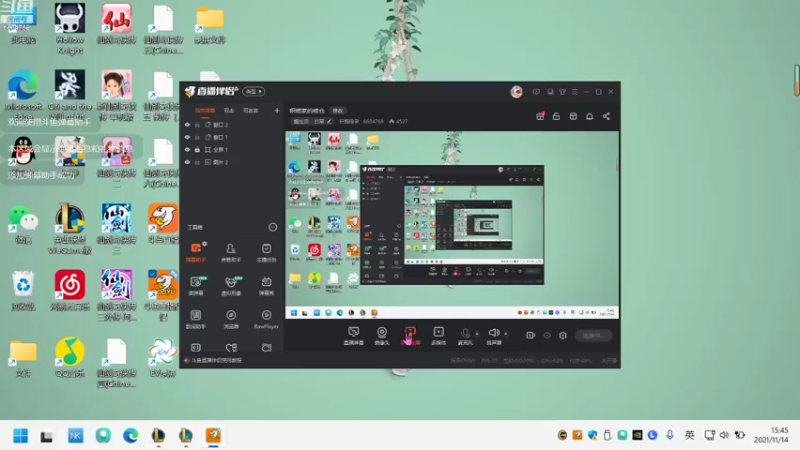Lock the 窗口2 source
Screen dimensions: 800x450
coord(197,124)
